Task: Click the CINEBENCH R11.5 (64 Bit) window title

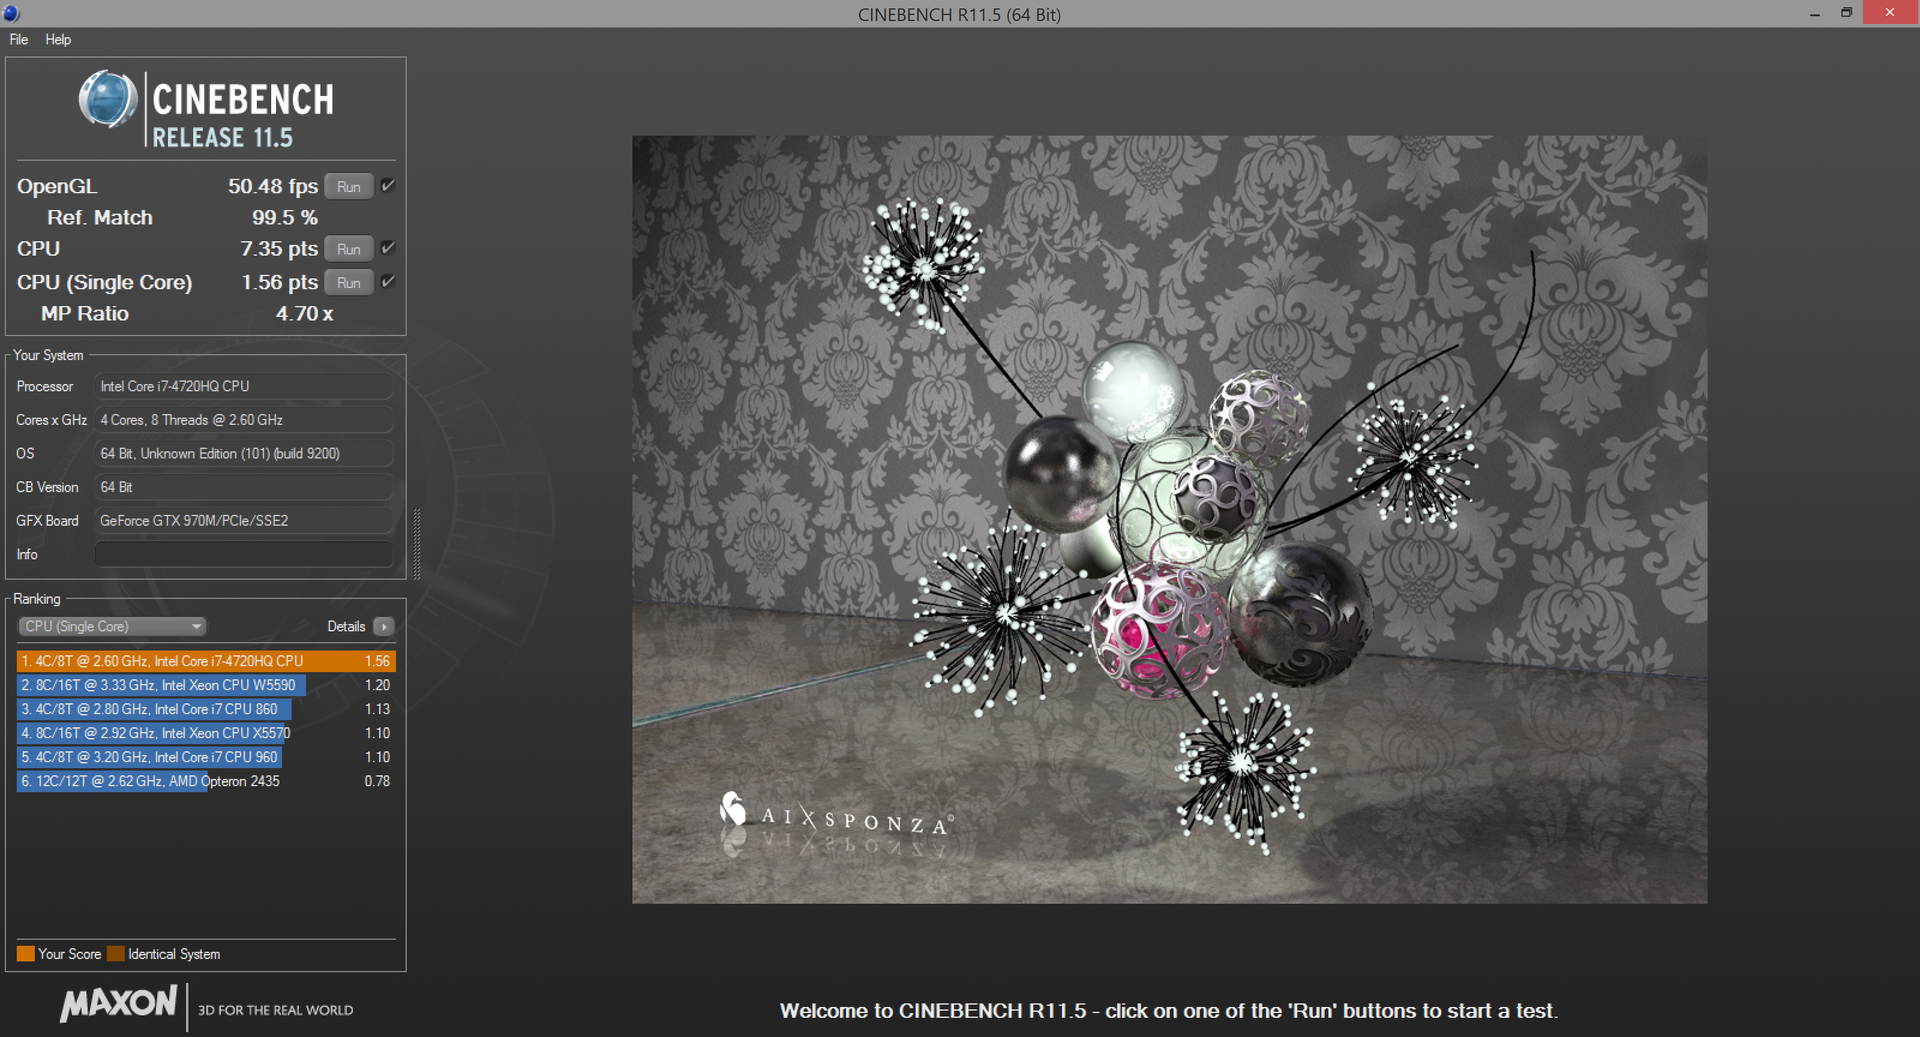Action: click(x=959, y=14)
